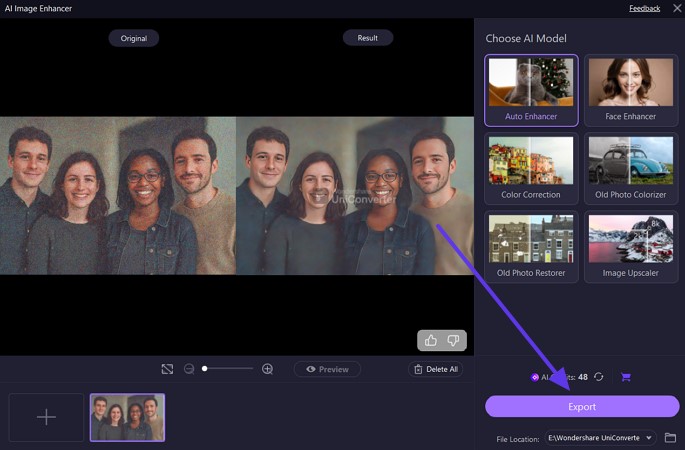Click the zoom in magnifier icon
685x450 pixels.
pyautogui.click(x=267, y=369)
